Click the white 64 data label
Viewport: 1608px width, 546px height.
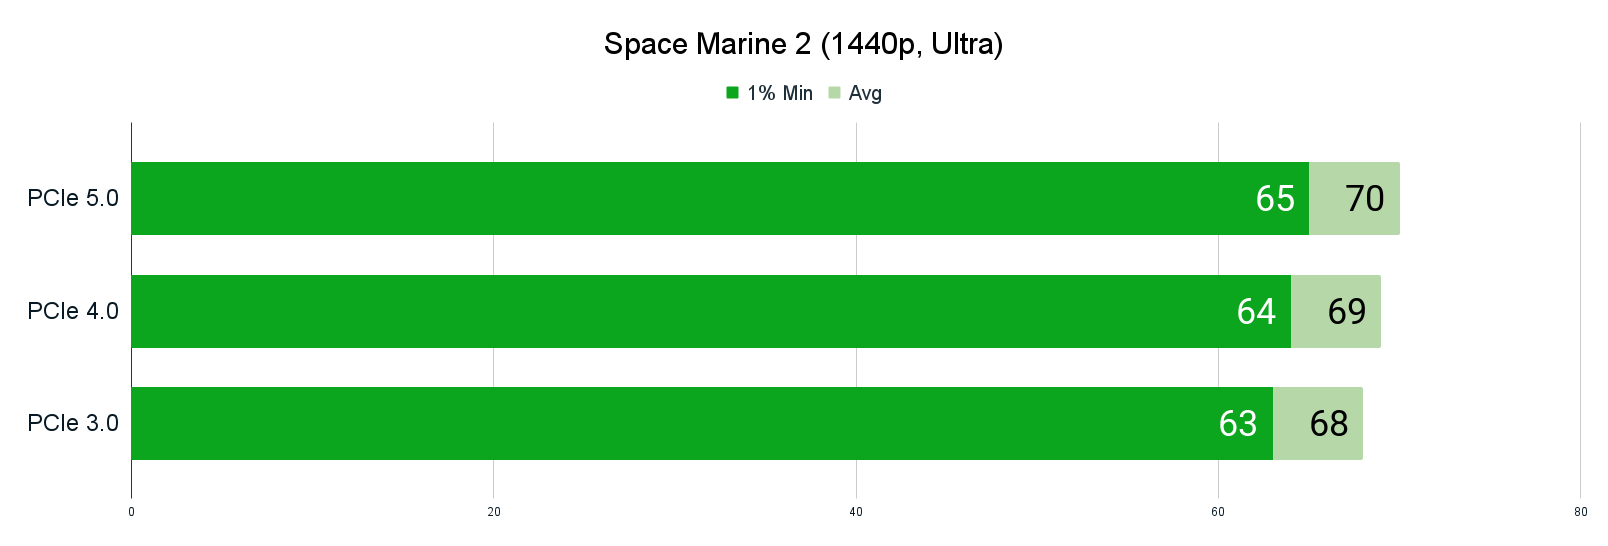[1256, 311]
